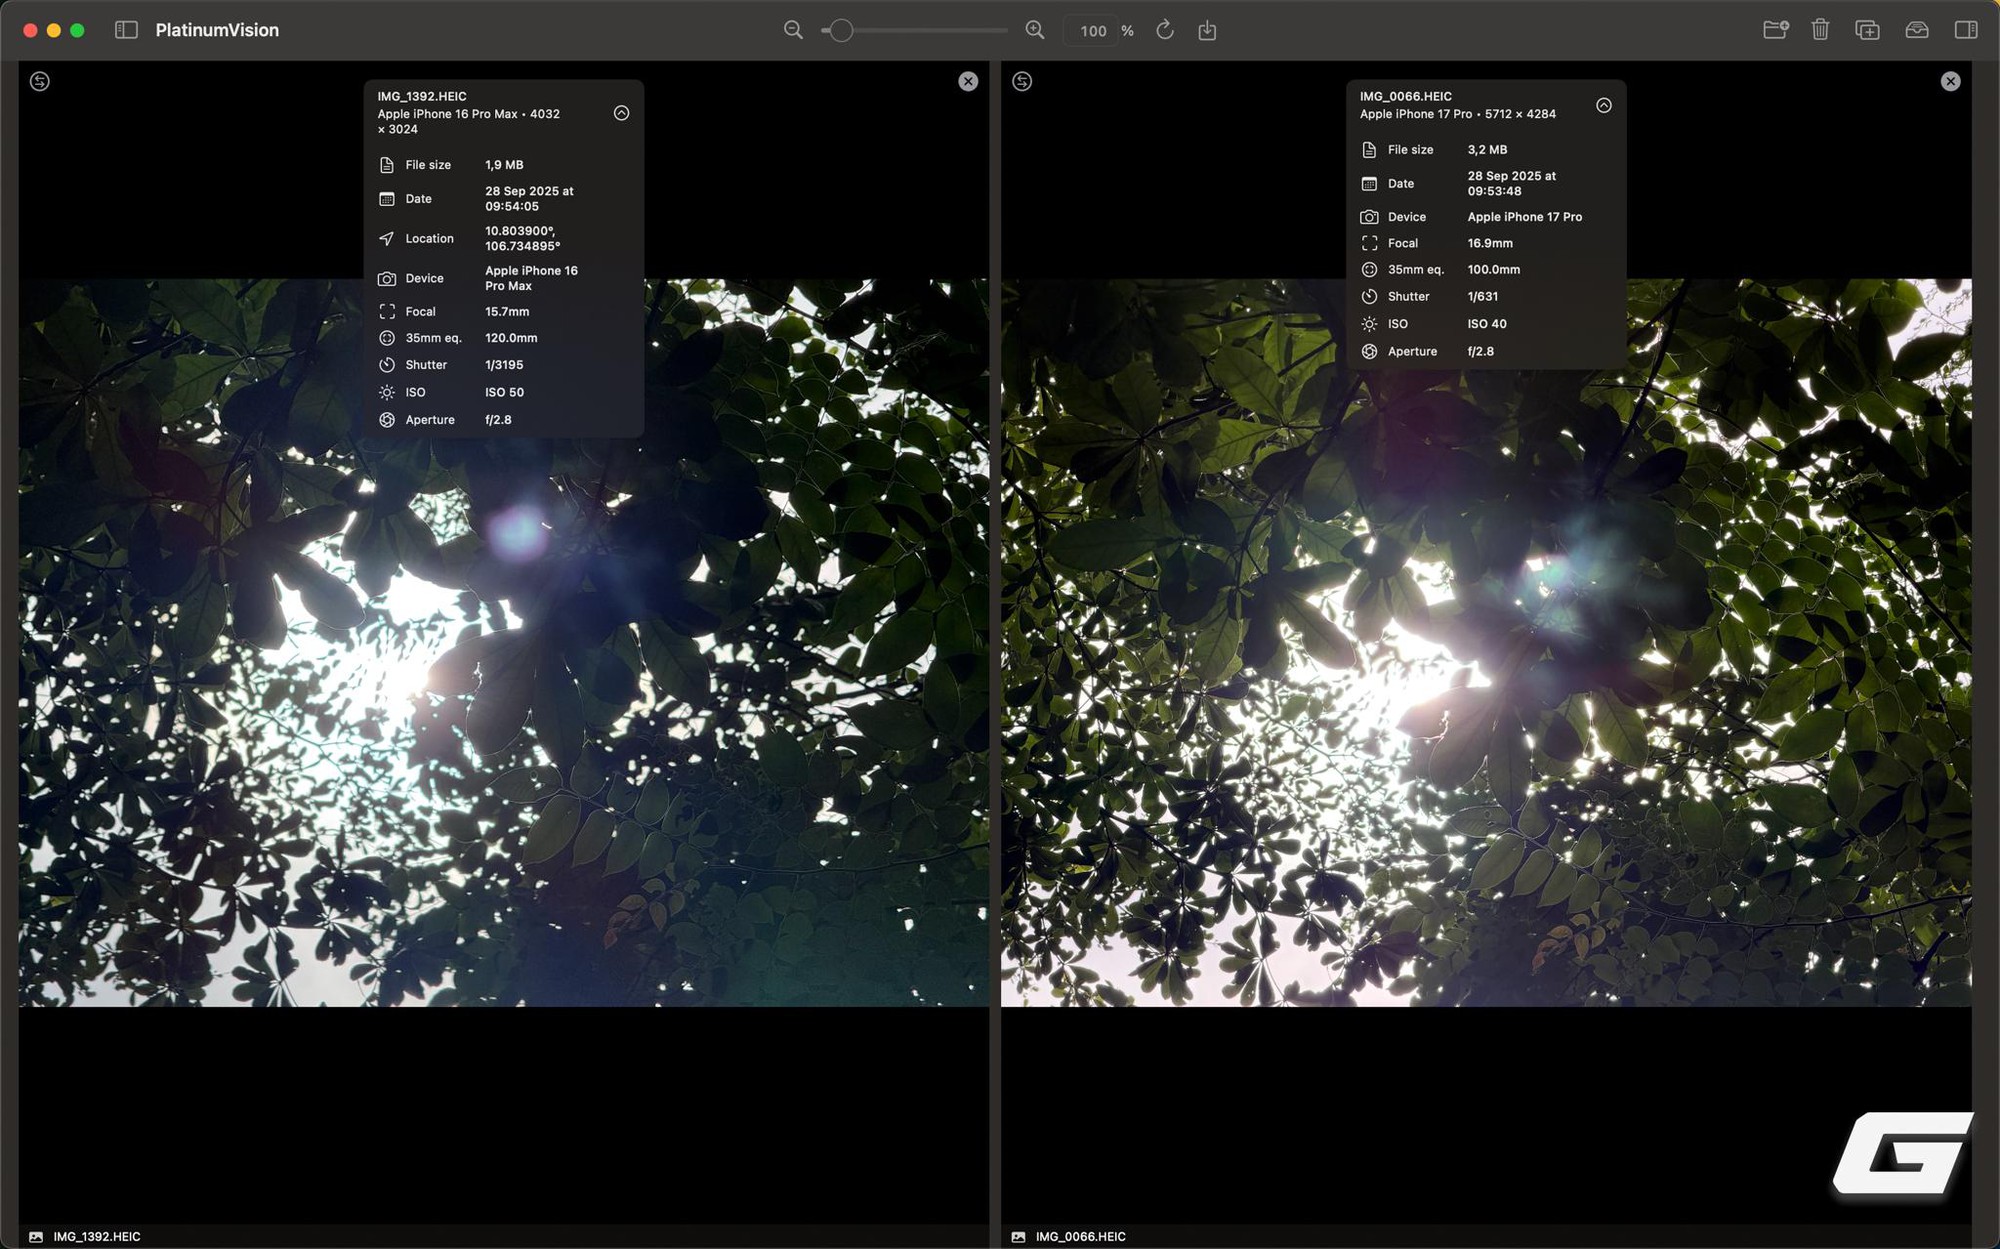Collapse the IMG_1392.HEIC info panel
This screenshot has width=2000, height=1249.
coord(621,113)
